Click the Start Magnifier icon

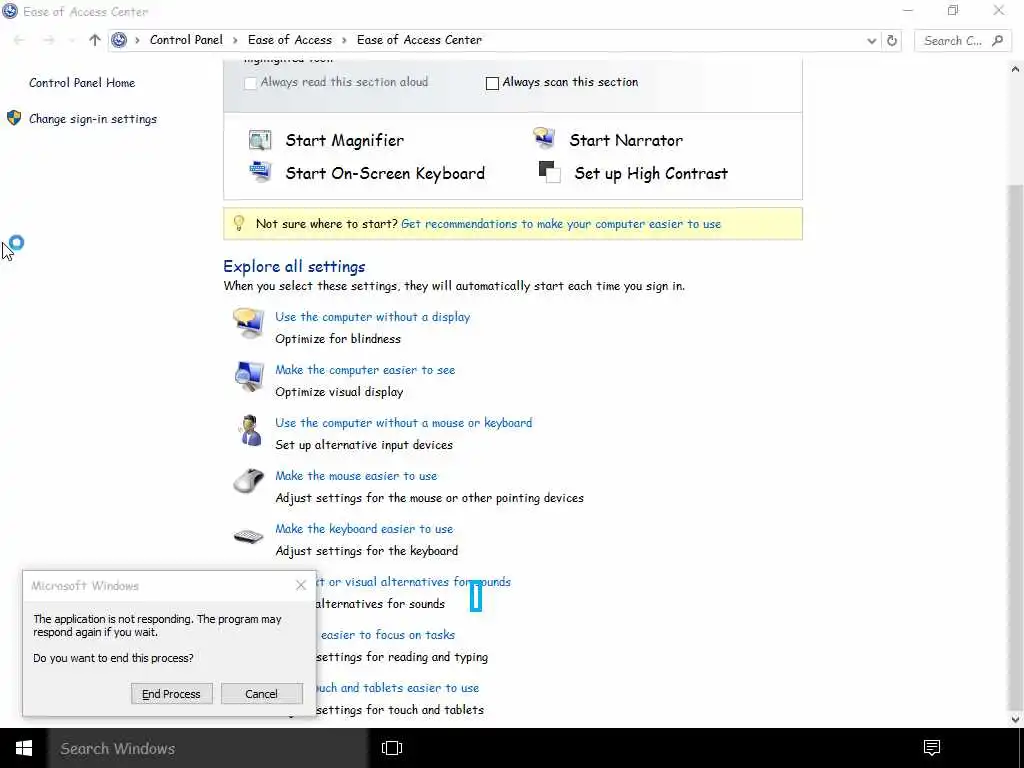click(260, 140)
